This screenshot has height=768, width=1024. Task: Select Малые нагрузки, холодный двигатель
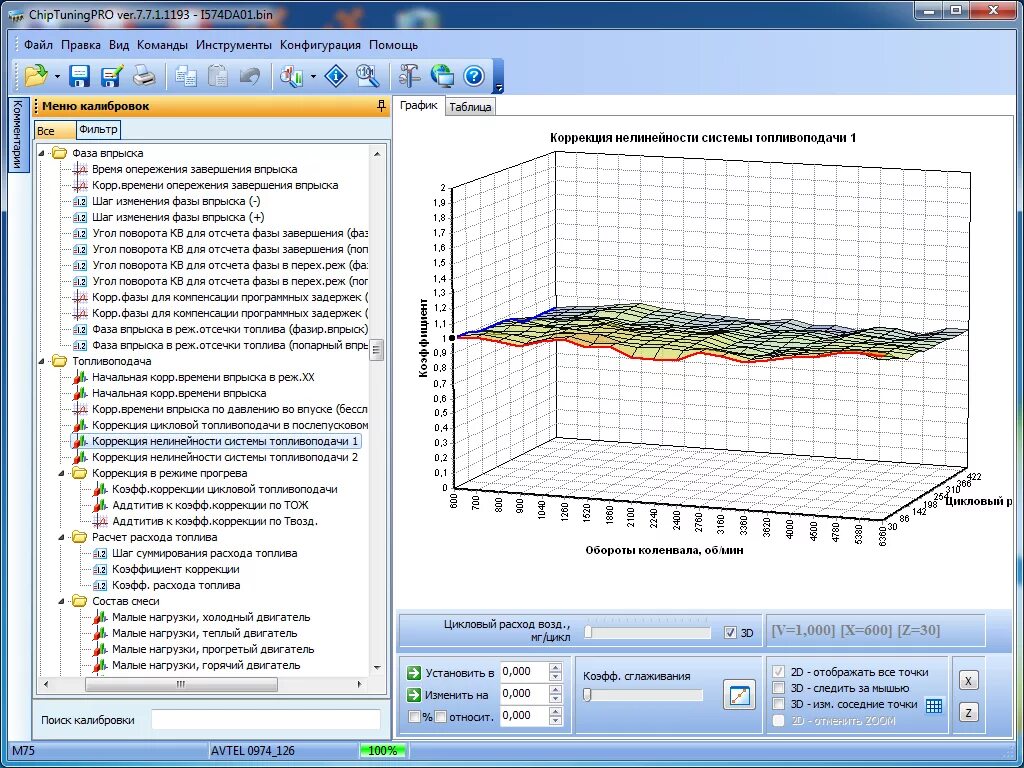(211, 617)
